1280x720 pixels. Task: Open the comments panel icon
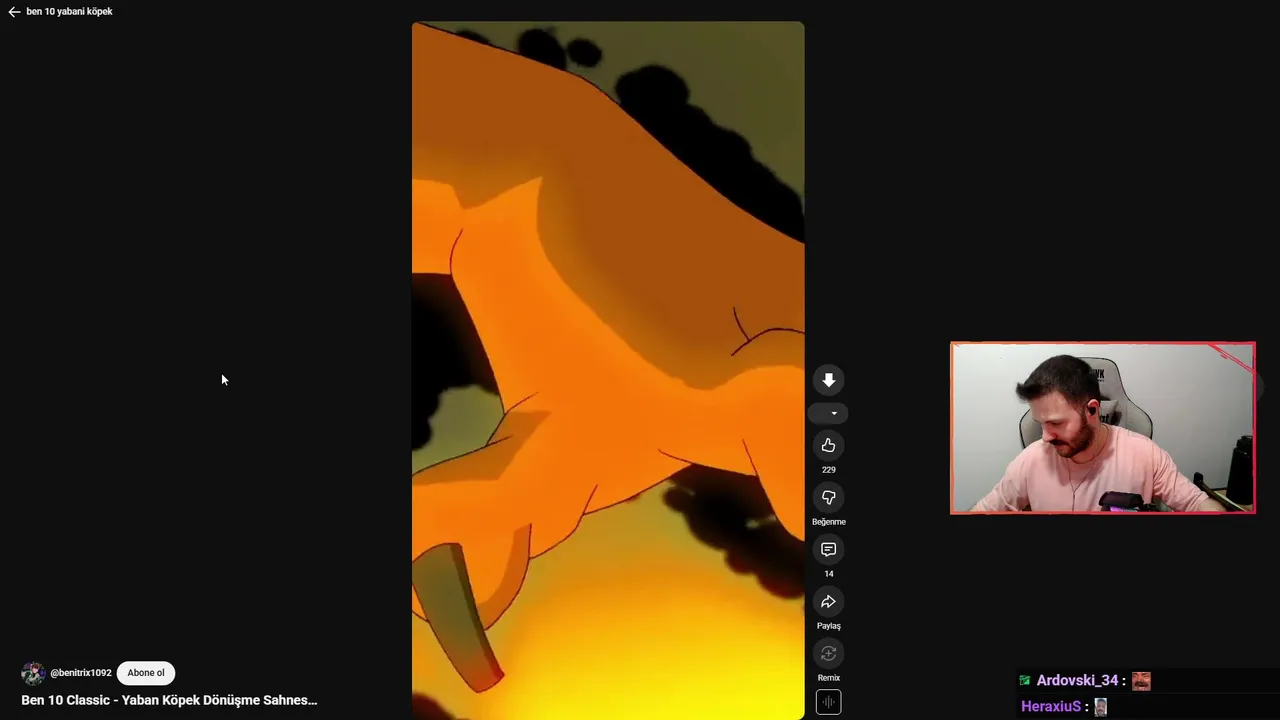click(828, 550)
